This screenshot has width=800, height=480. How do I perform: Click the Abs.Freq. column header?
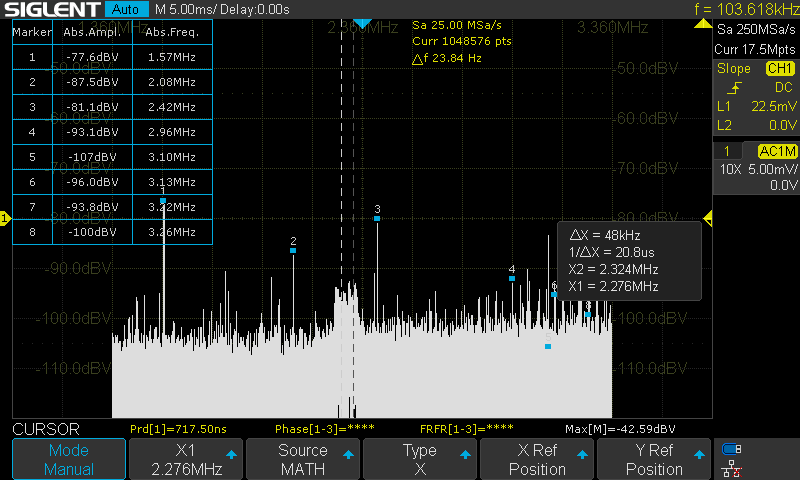coord(172,32)
